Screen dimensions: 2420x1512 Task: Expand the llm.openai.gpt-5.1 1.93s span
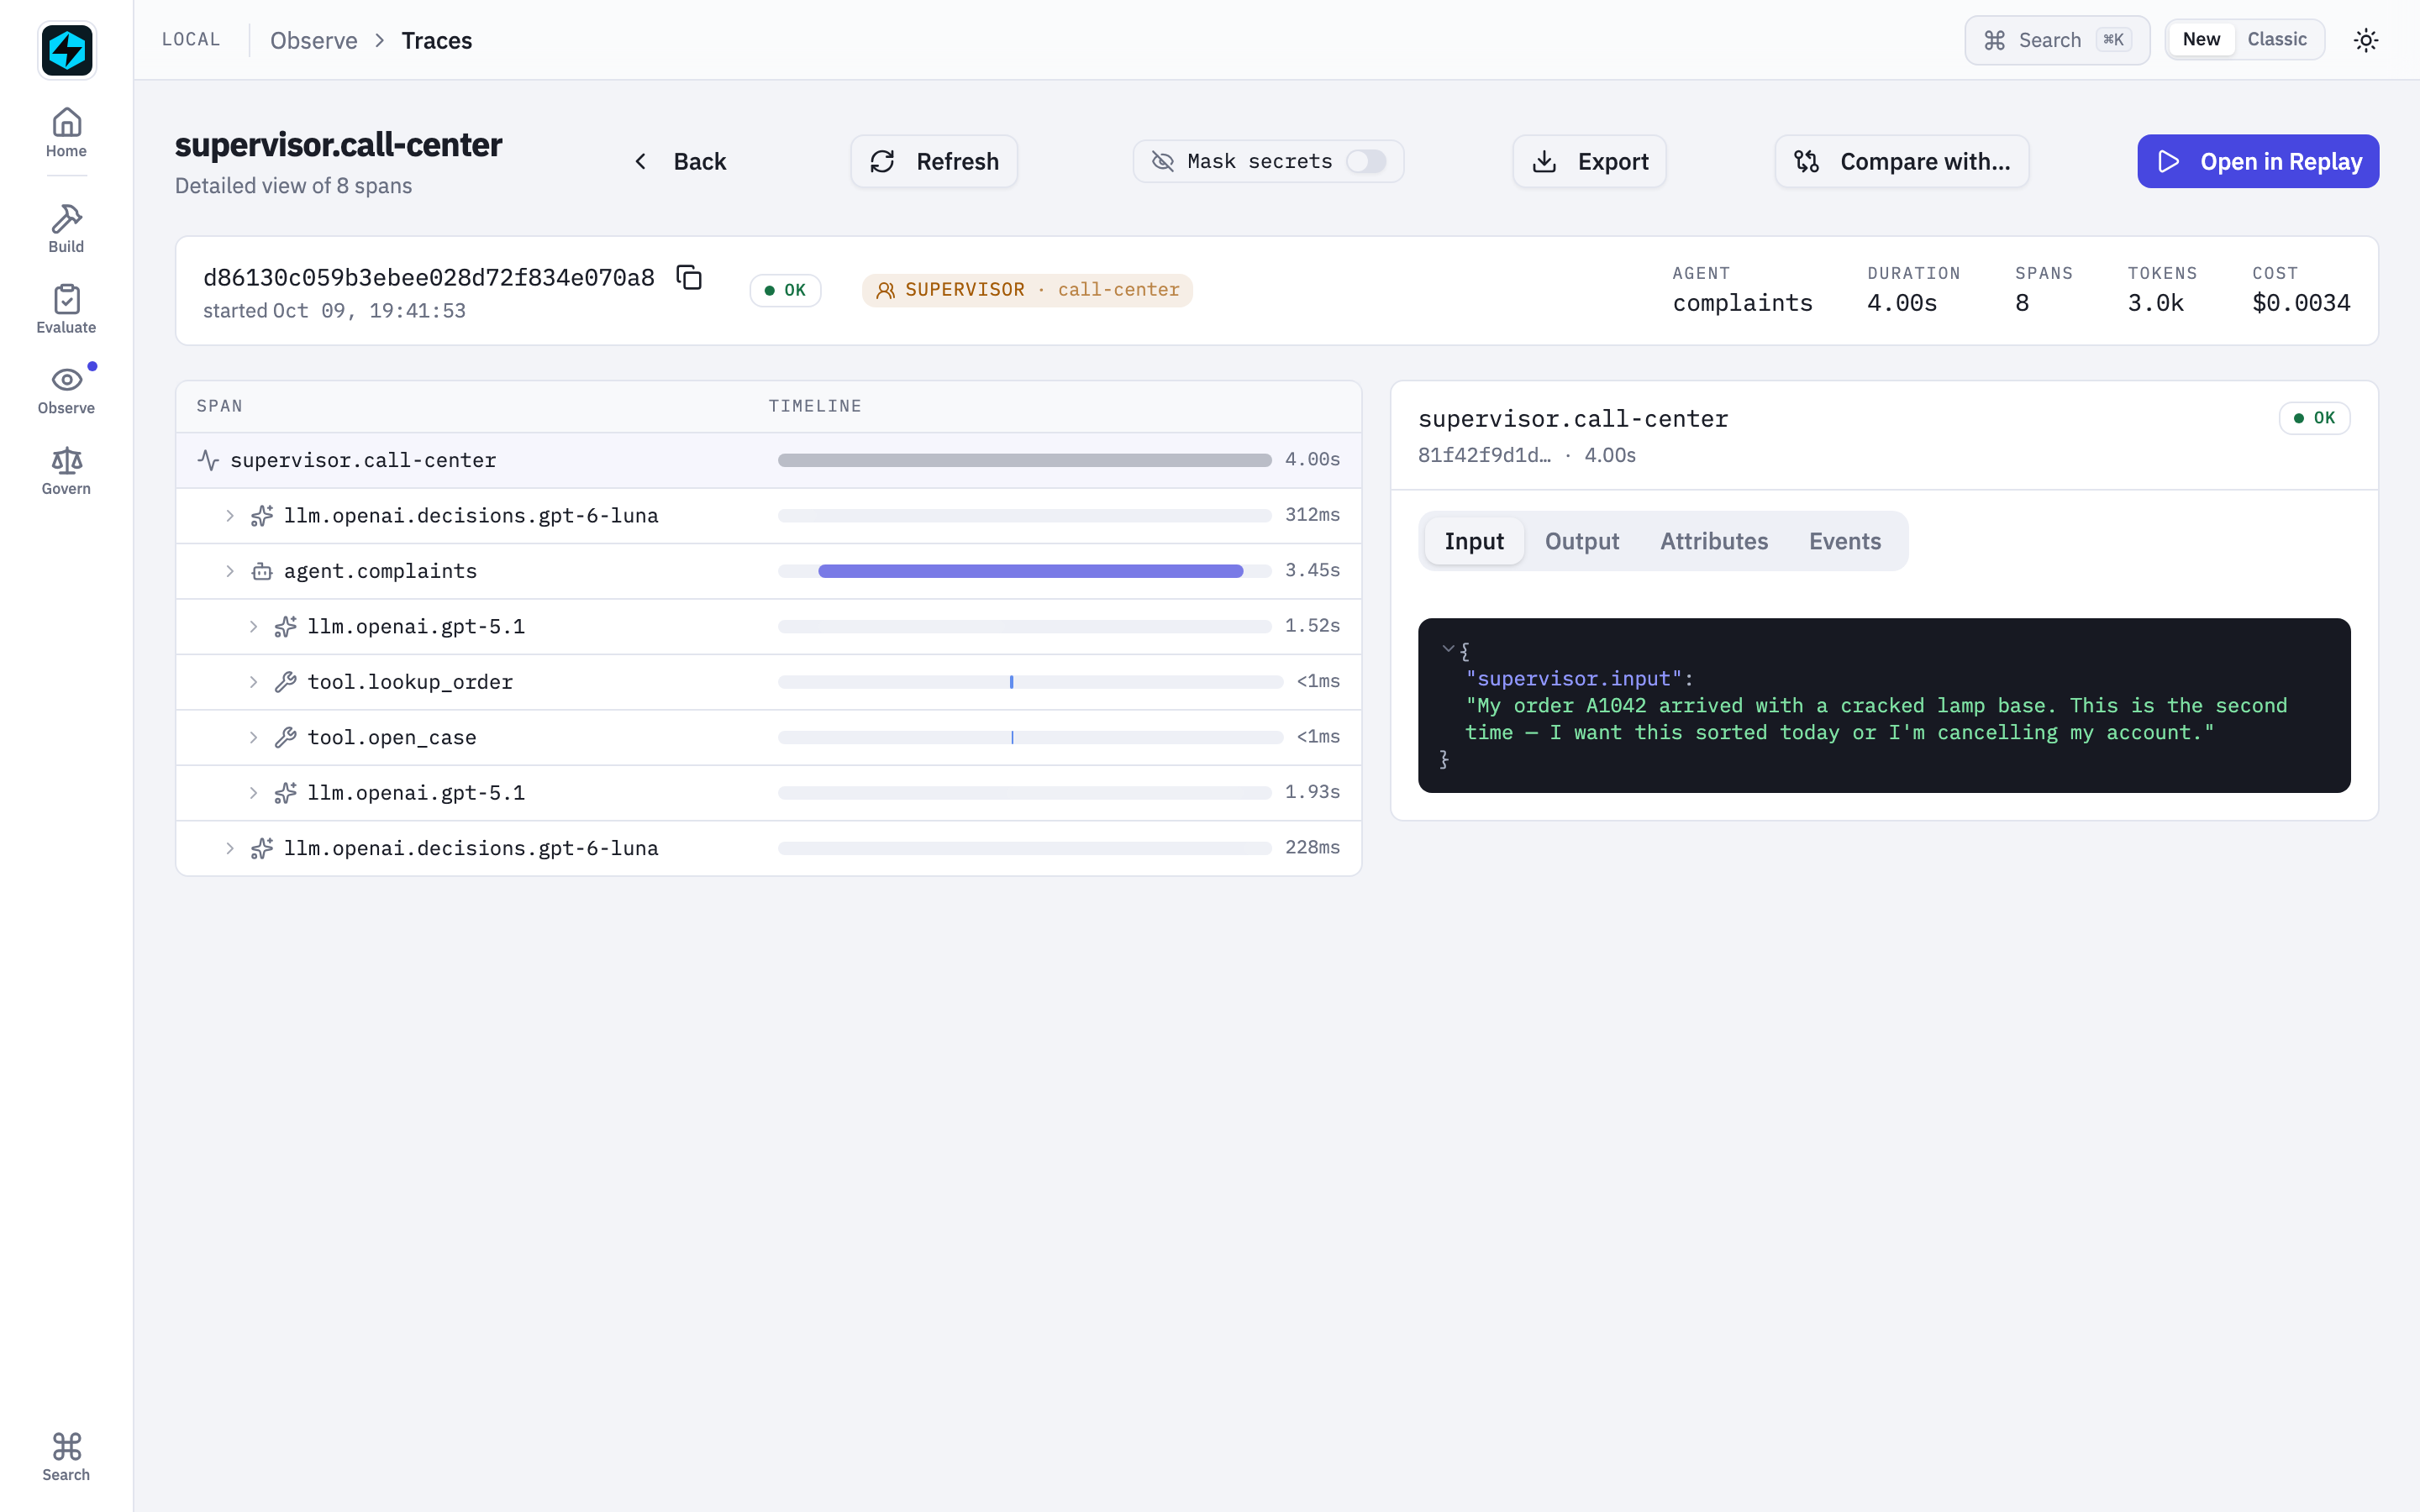[254, 793]
